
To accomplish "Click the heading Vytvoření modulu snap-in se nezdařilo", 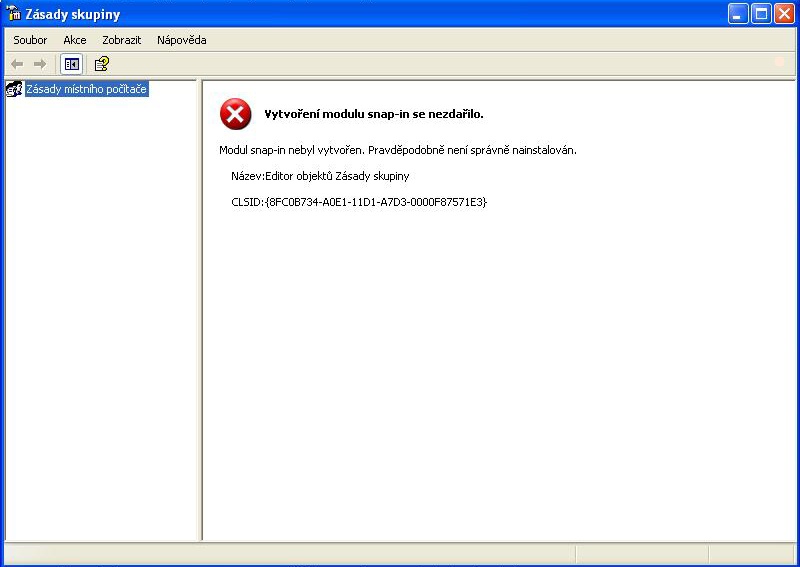I will click(373, 114).
